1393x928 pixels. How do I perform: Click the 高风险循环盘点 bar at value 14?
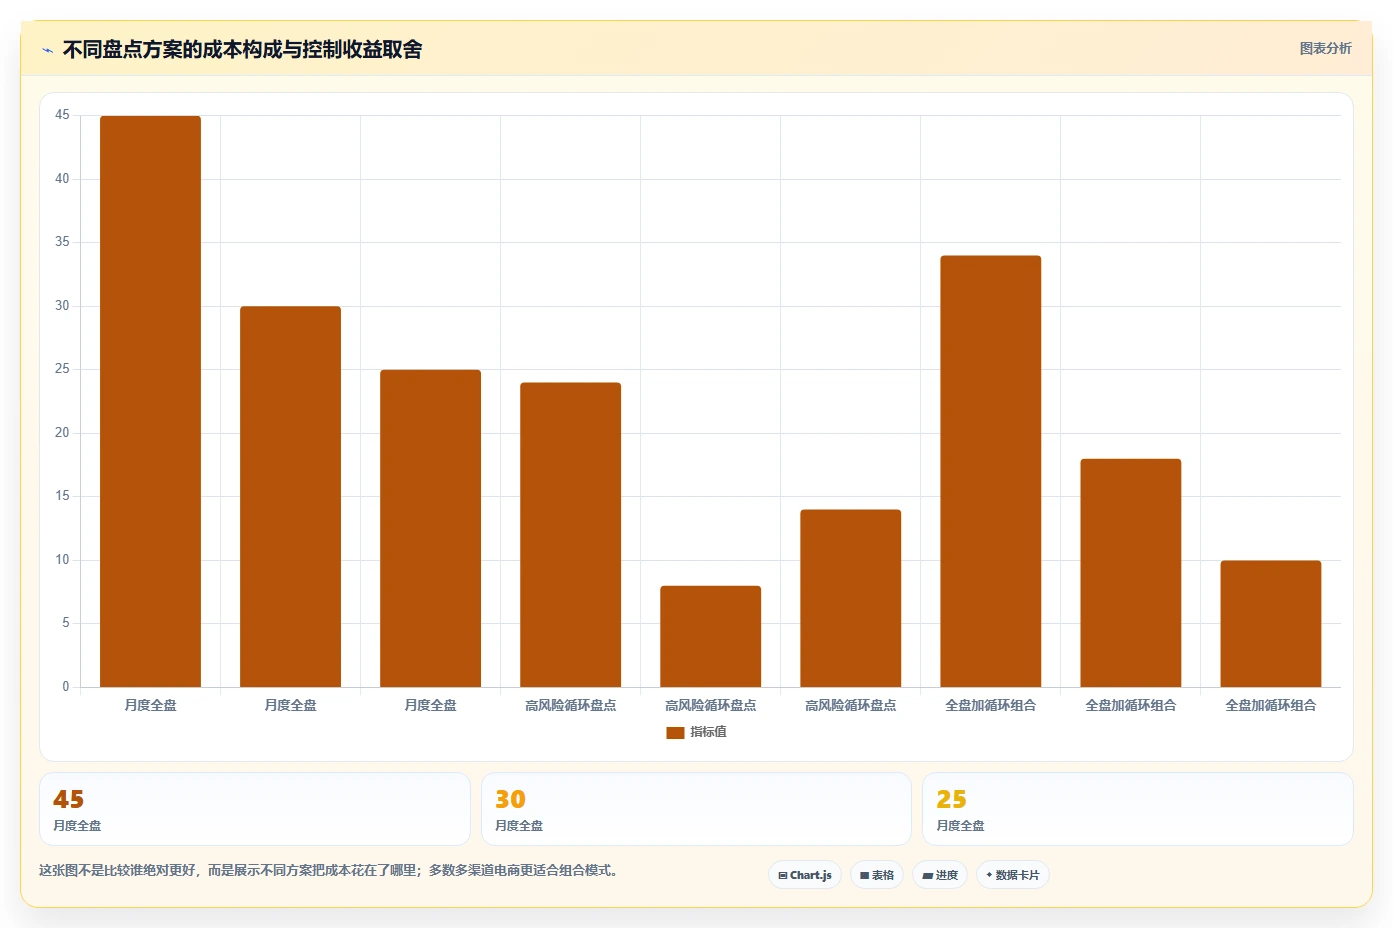[850, 598]
